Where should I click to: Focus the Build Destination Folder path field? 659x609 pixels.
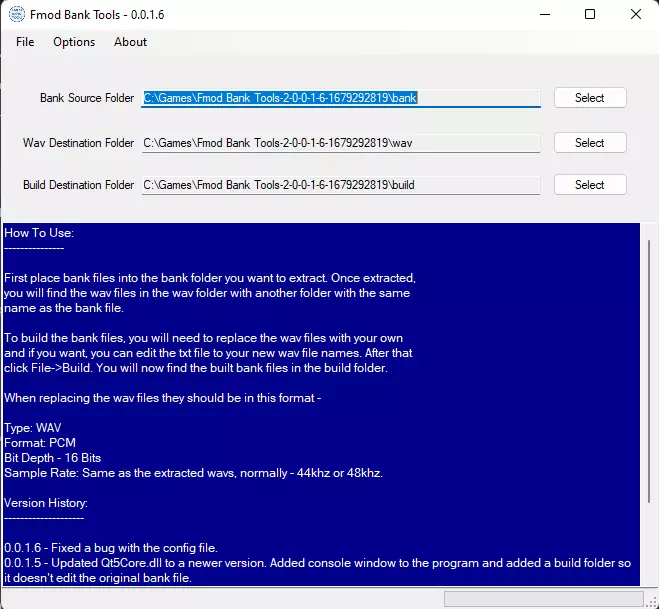341,185
